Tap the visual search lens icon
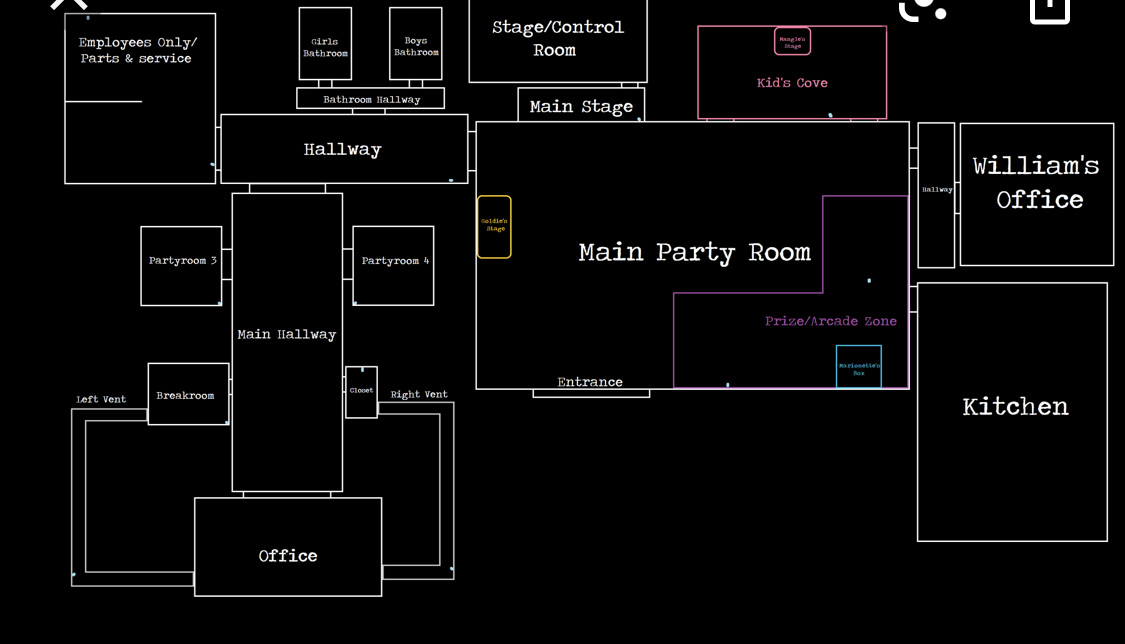 923,9
